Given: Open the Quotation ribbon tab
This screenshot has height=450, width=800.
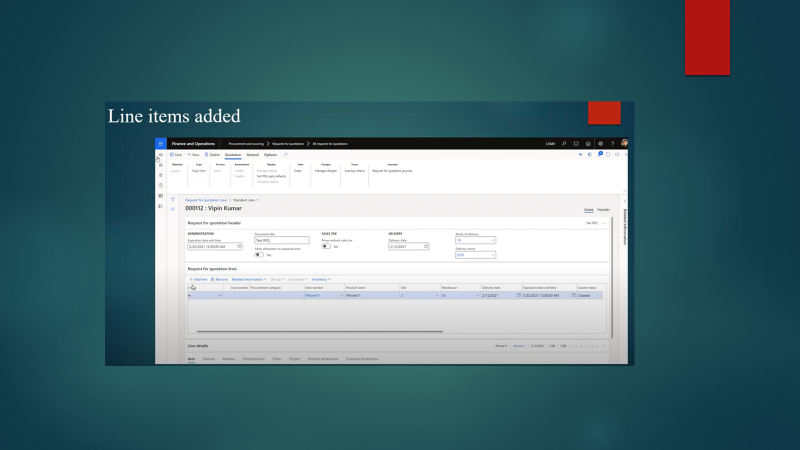Looking at the screenshot, I should coord(233,155).
